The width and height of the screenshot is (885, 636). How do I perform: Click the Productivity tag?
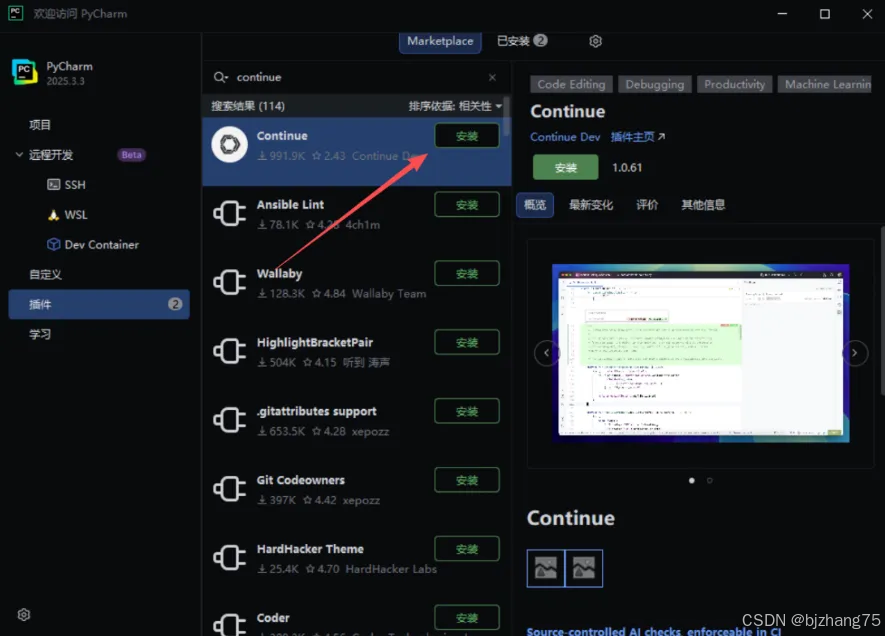(x=734, y=85)
